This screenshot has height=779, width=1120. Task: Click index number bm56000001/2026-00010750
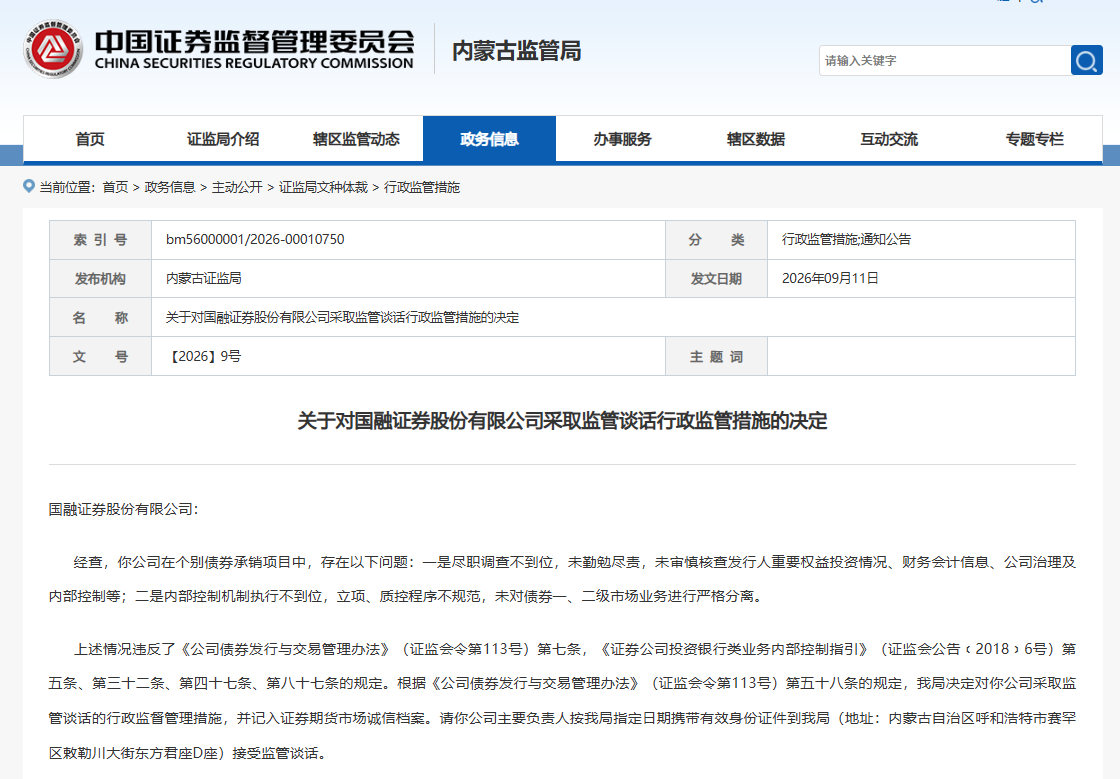(x=255, y=239)
